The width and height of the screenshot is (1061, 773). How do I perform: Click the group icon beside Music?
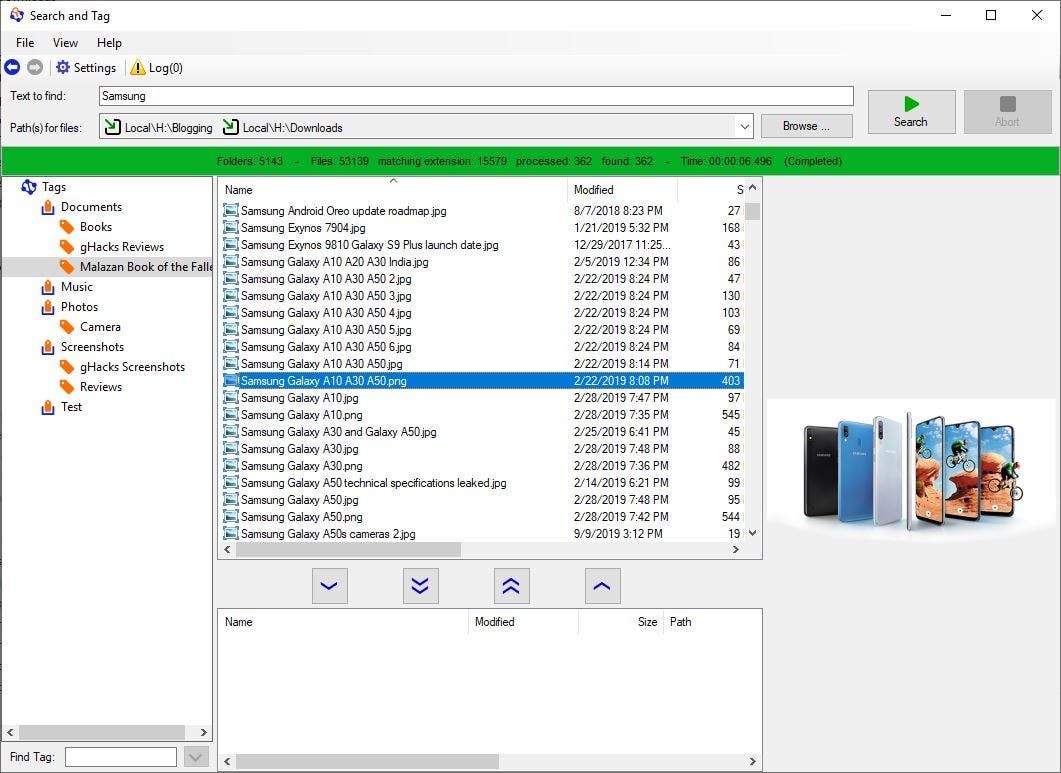47,287
